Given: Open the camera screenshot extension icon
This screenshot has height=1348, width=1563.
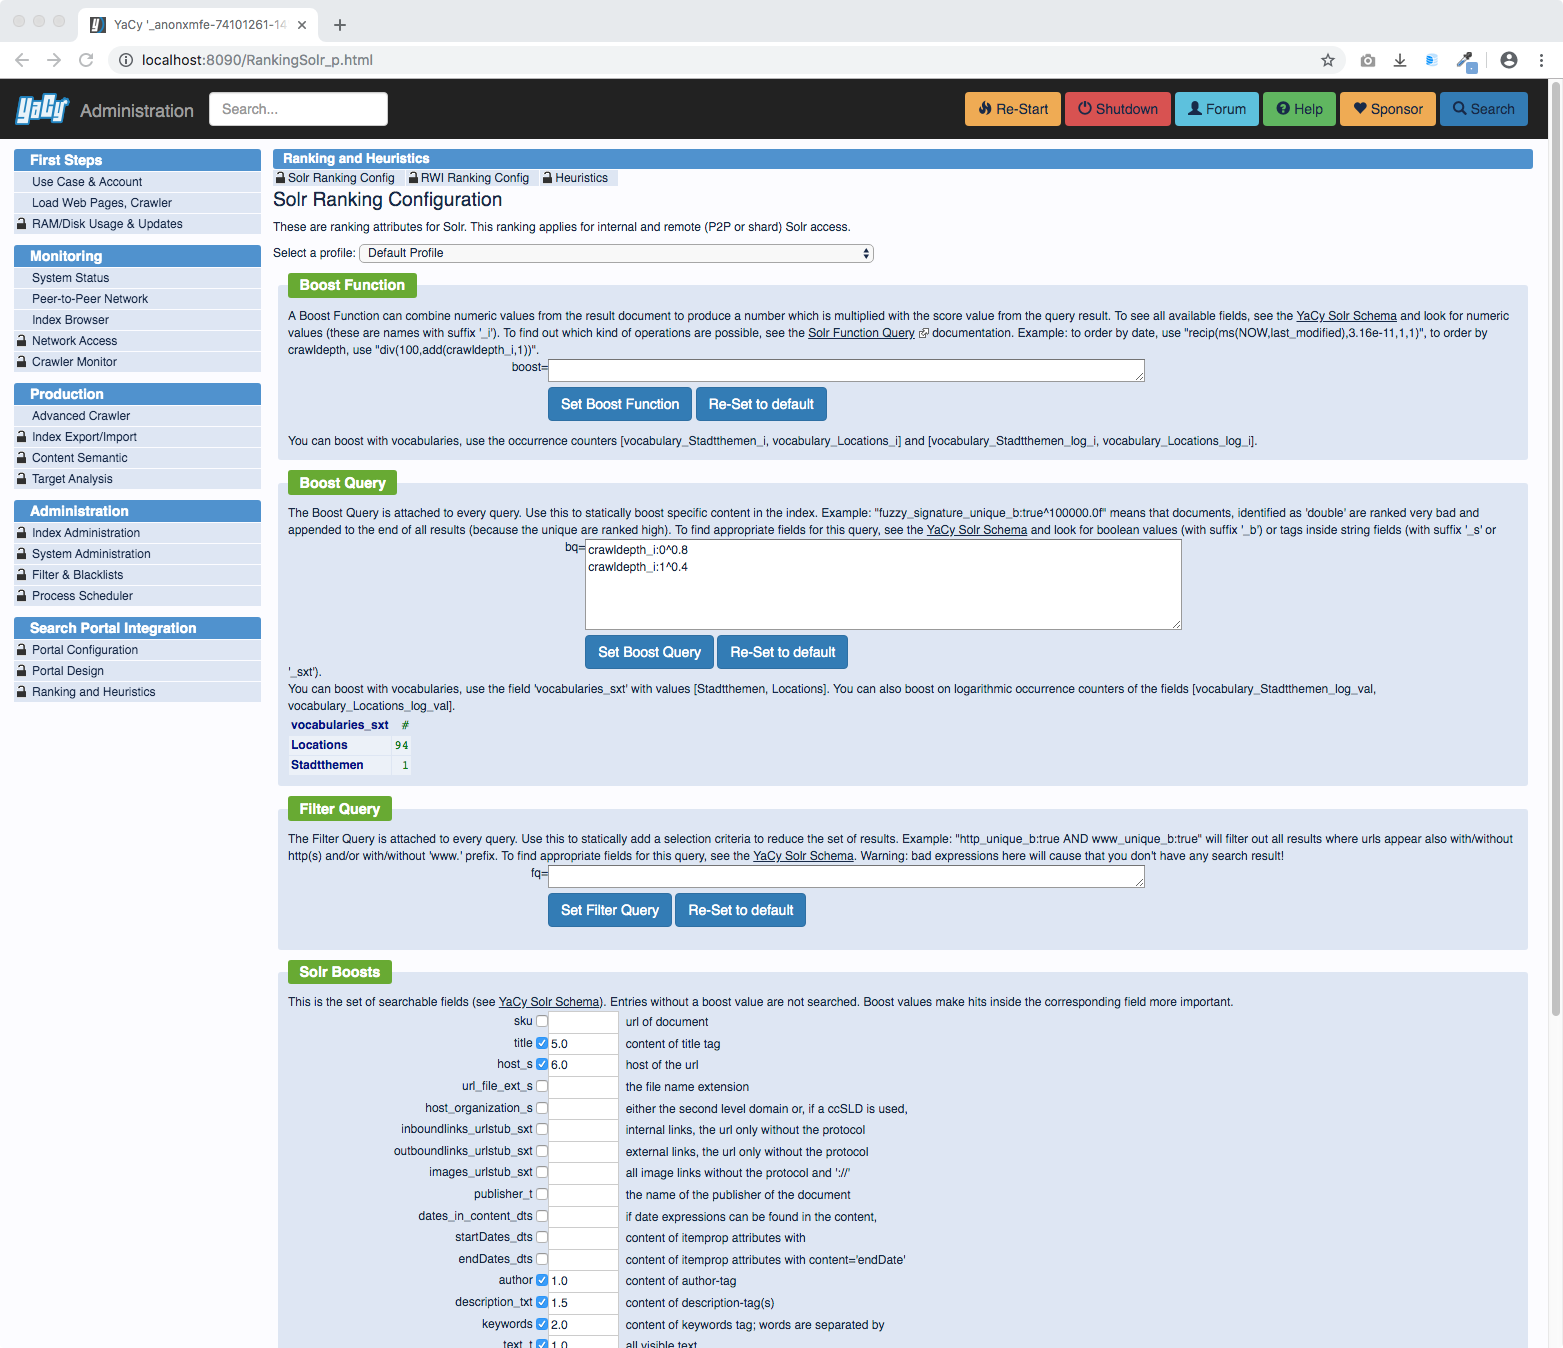Looking at the screenshot, I should [x=1368, y=60].
